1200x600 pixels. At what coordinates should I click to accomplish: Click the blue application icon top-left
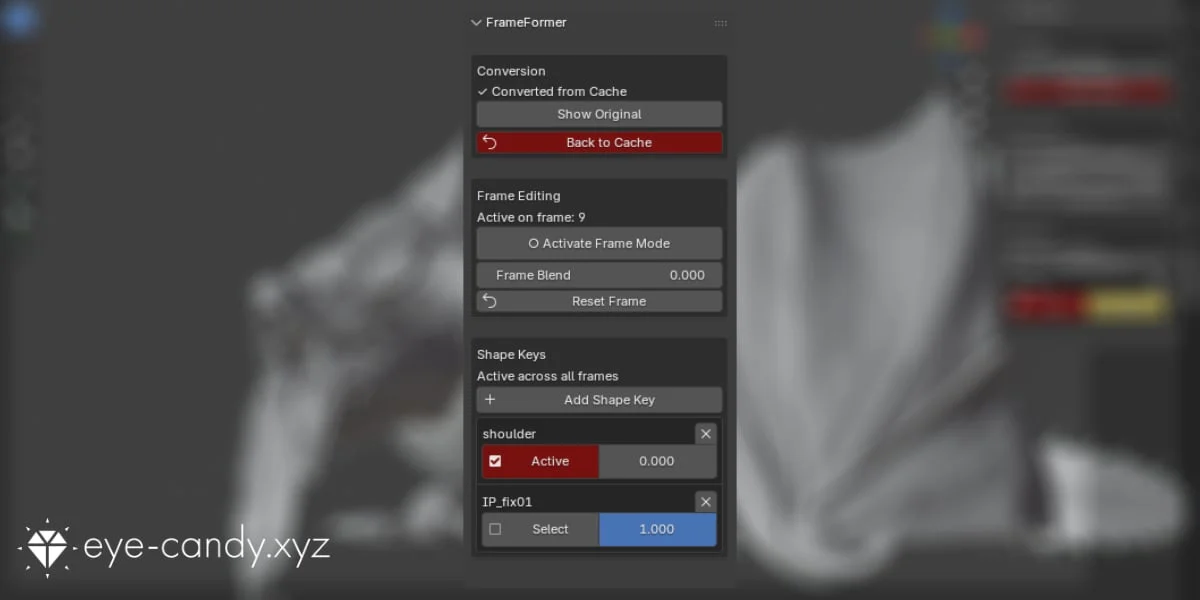coord(20,18)
